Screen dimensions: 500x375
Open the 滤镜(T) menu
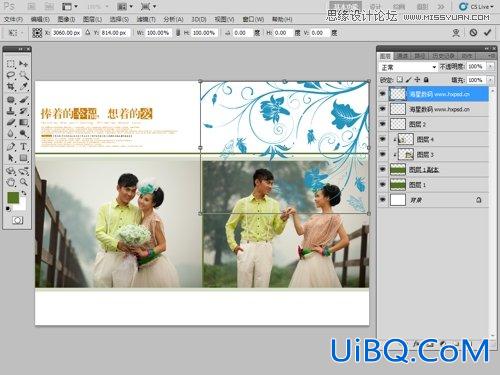click(x=146, y=19)
